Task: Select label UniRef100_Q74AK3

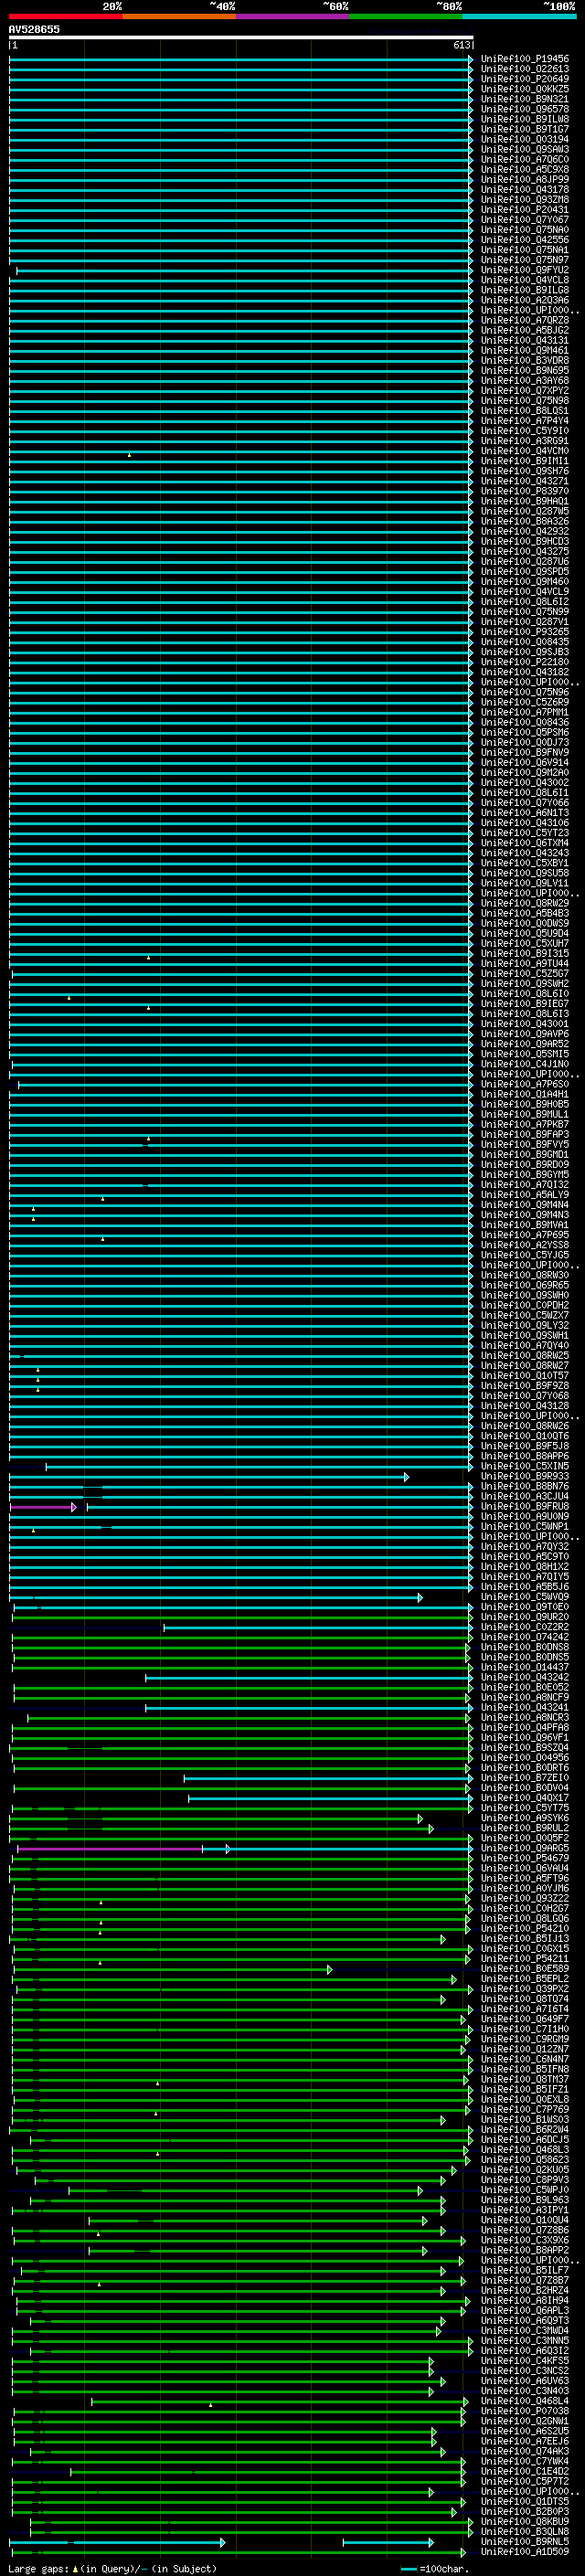Action: (x=524, y=2451)
